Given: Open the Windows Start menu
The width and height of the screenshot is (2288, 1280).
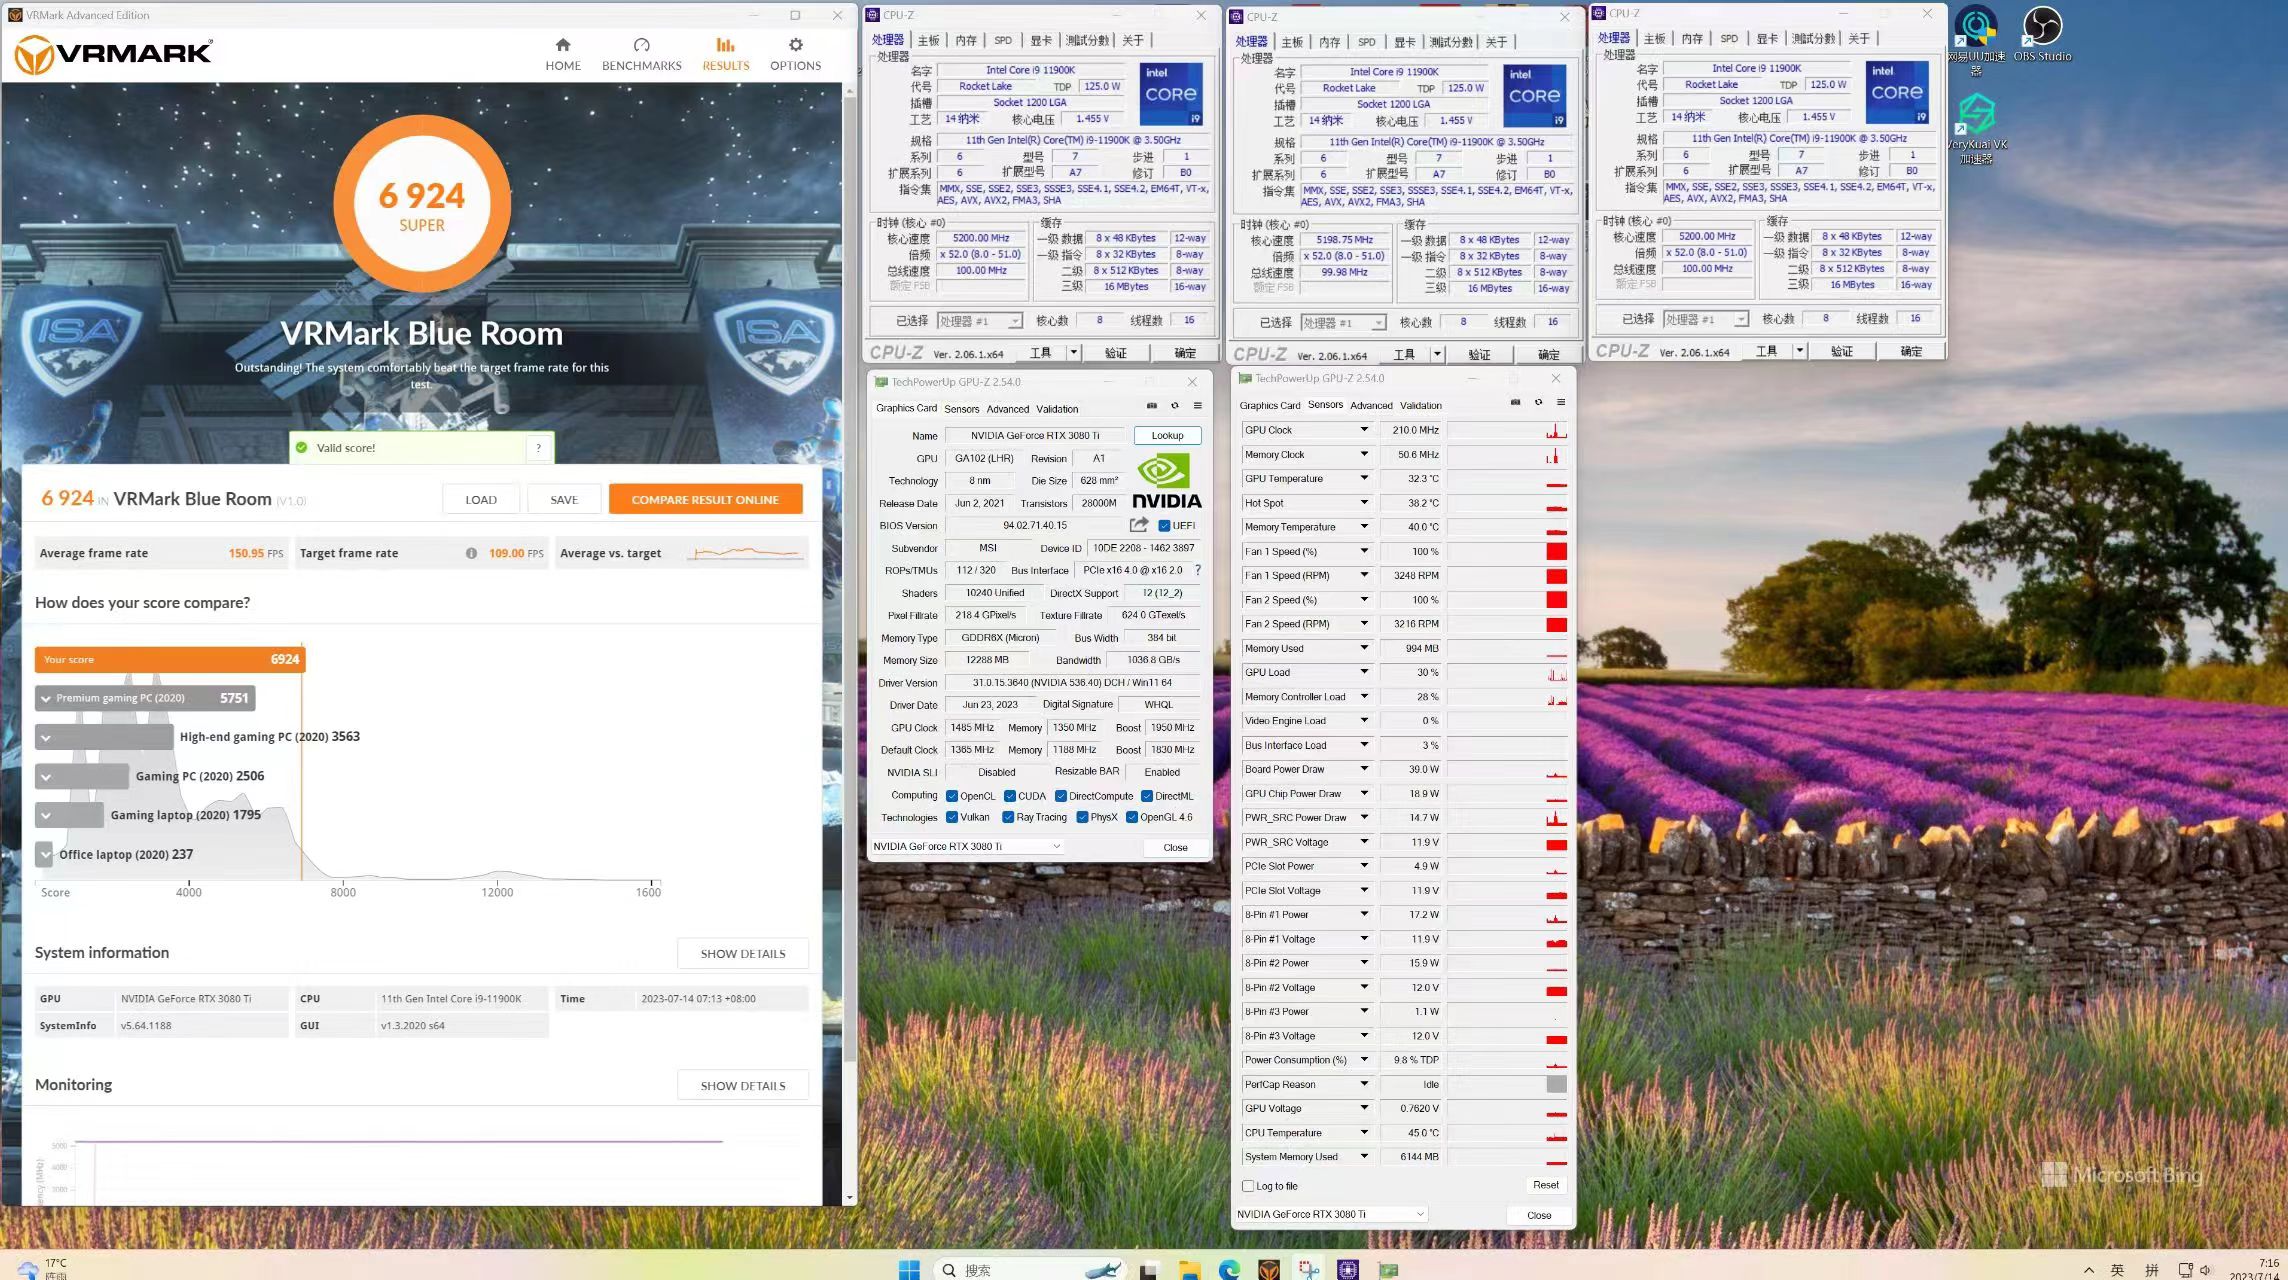Looking at the screenshot, I should click(909, 1269).
